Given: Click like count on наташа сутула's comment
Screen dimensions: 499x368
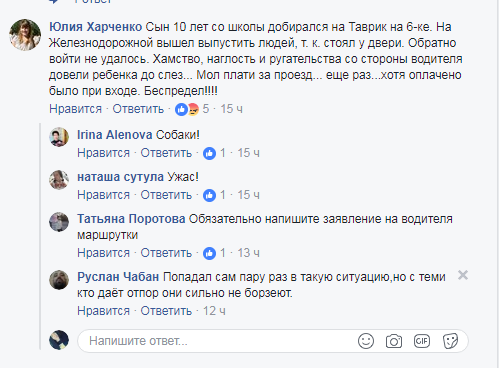Looking at the screenshot, I should [x=223, y=195].
